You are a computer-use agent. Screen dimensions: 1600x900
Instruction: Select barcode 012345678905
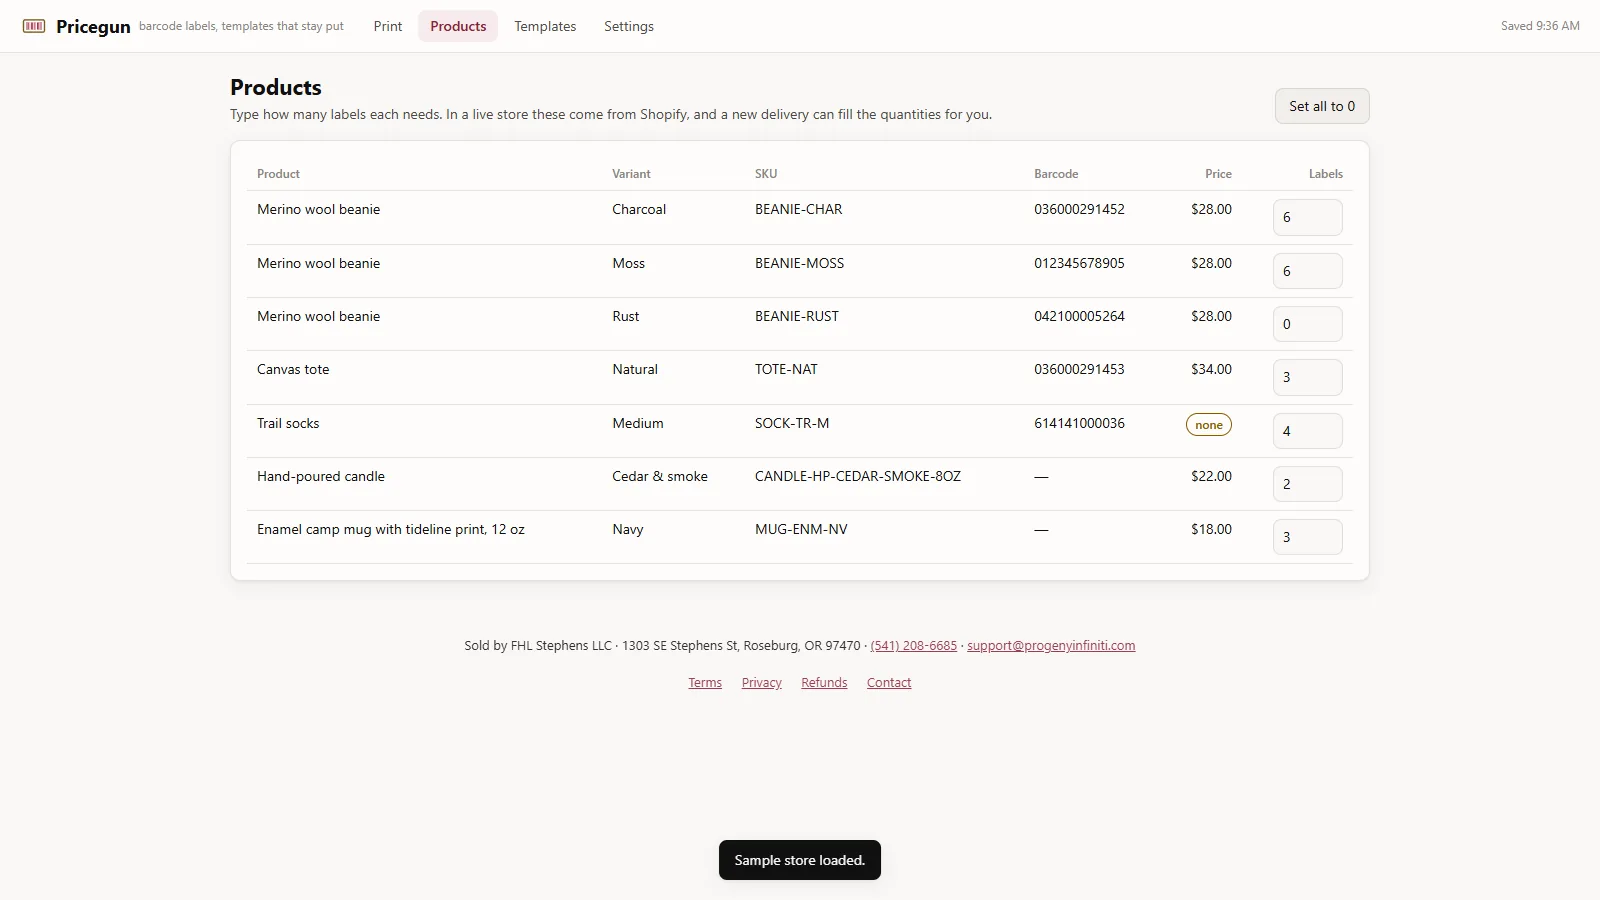1079,264
